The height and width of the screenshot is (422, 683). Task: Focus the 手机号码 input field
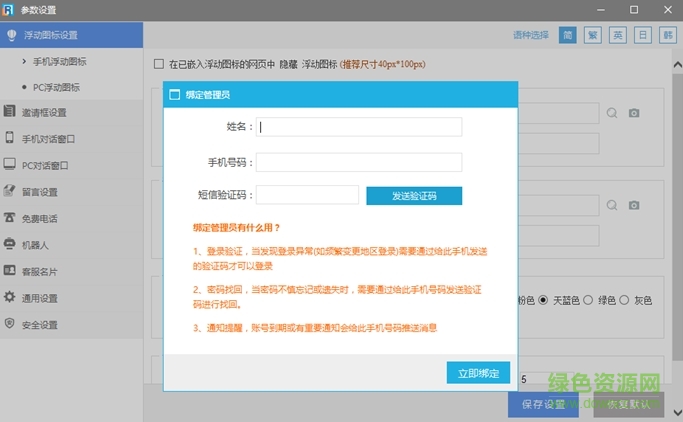[359, 162]
